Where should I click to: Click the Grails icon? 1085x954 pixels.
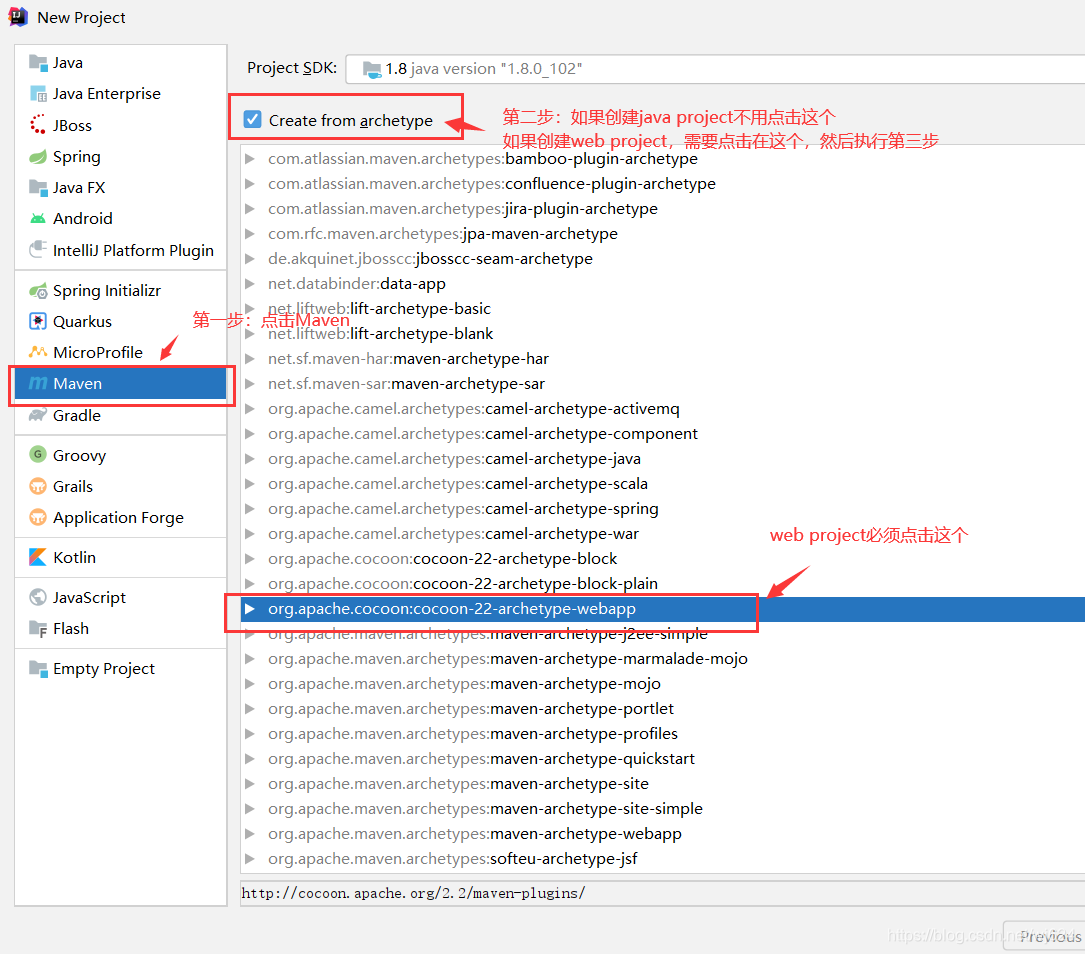38,486
